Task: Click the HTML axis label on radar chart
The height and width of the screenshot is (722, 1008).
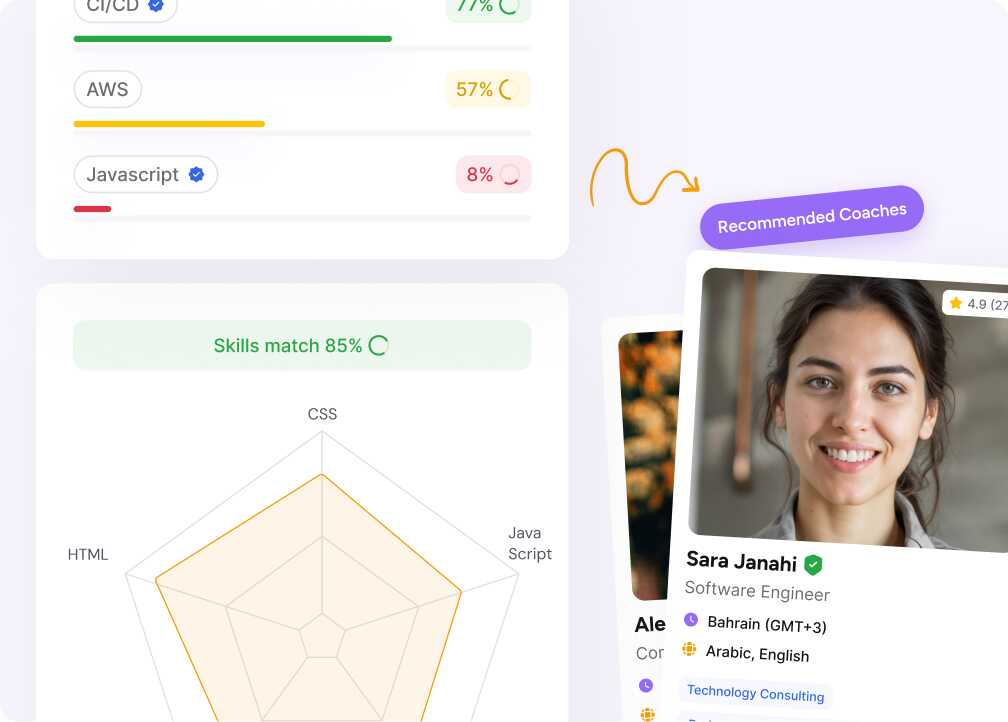Action: pyautogui.click(x=88, y=554)
